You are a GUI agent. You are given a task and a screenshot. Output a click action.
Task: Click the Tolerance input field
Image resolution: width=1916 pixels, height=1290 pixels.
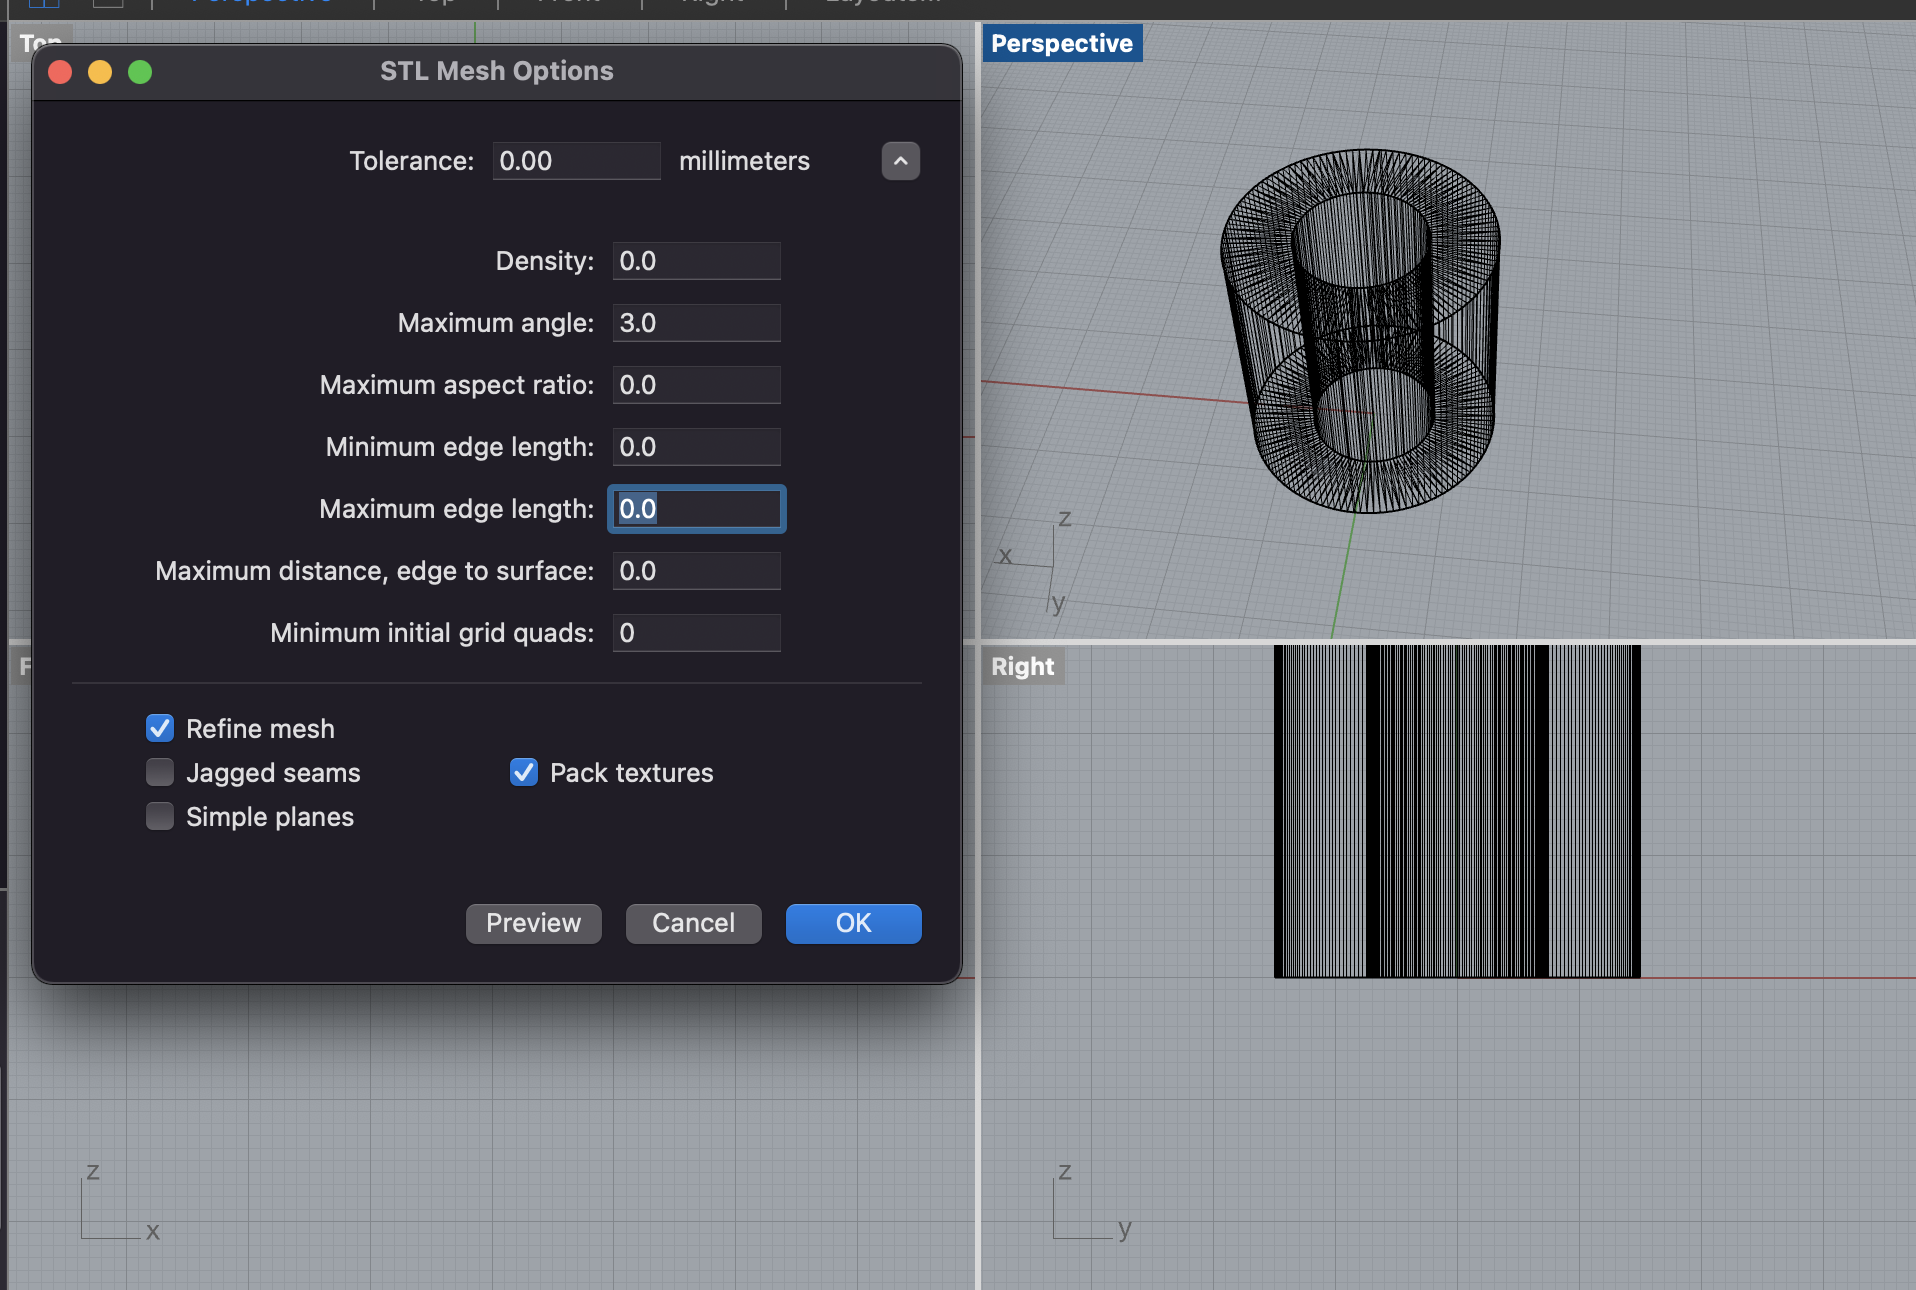point(576,161)
